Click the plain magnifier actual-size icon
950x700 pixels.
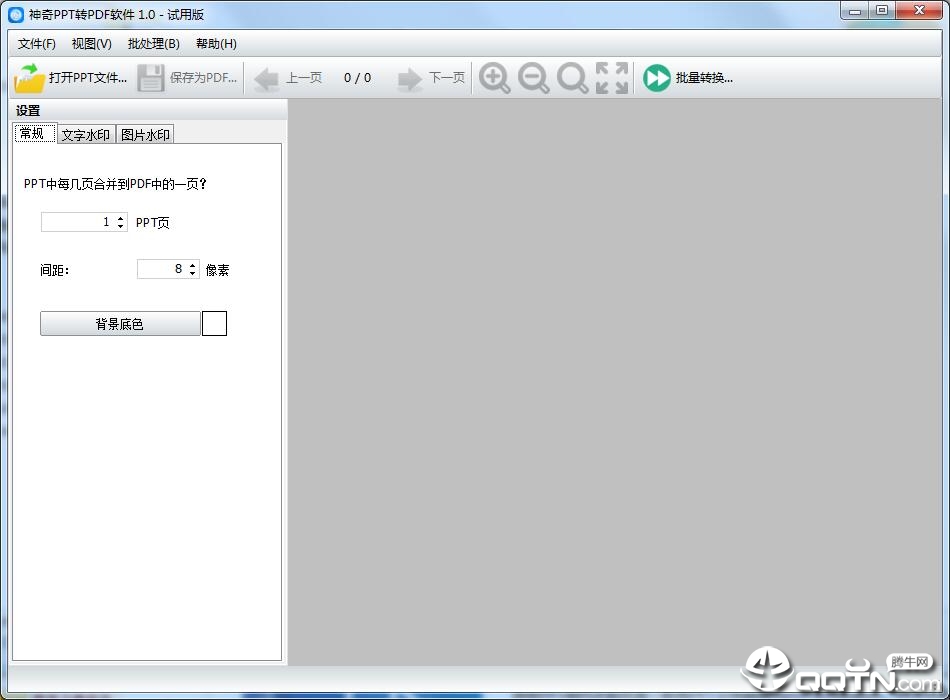[x=573, y=78]
